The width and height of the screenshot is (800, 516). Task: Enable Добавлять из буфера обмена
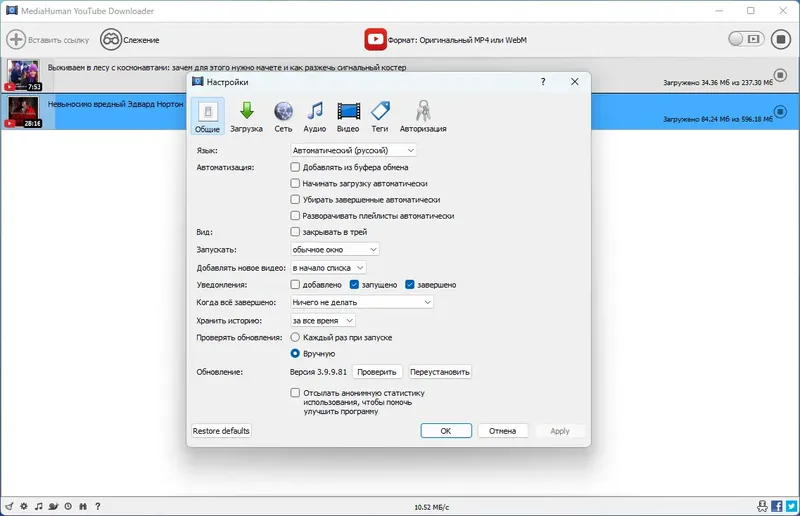[x=295, y=167]
